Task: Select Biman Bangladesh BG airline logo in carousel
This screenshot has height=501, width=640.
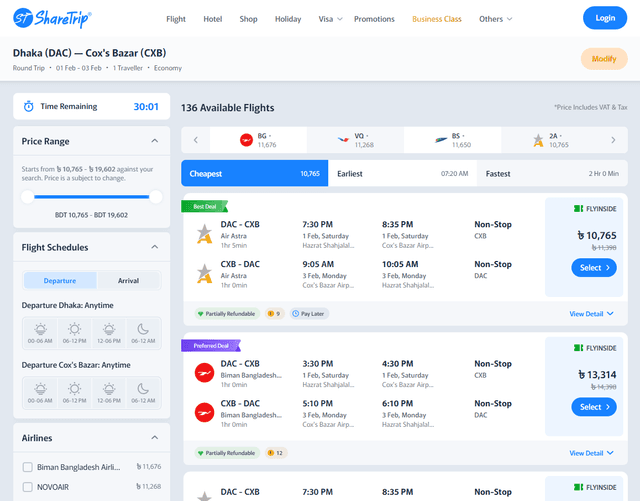Action: [x=246, y=140]
